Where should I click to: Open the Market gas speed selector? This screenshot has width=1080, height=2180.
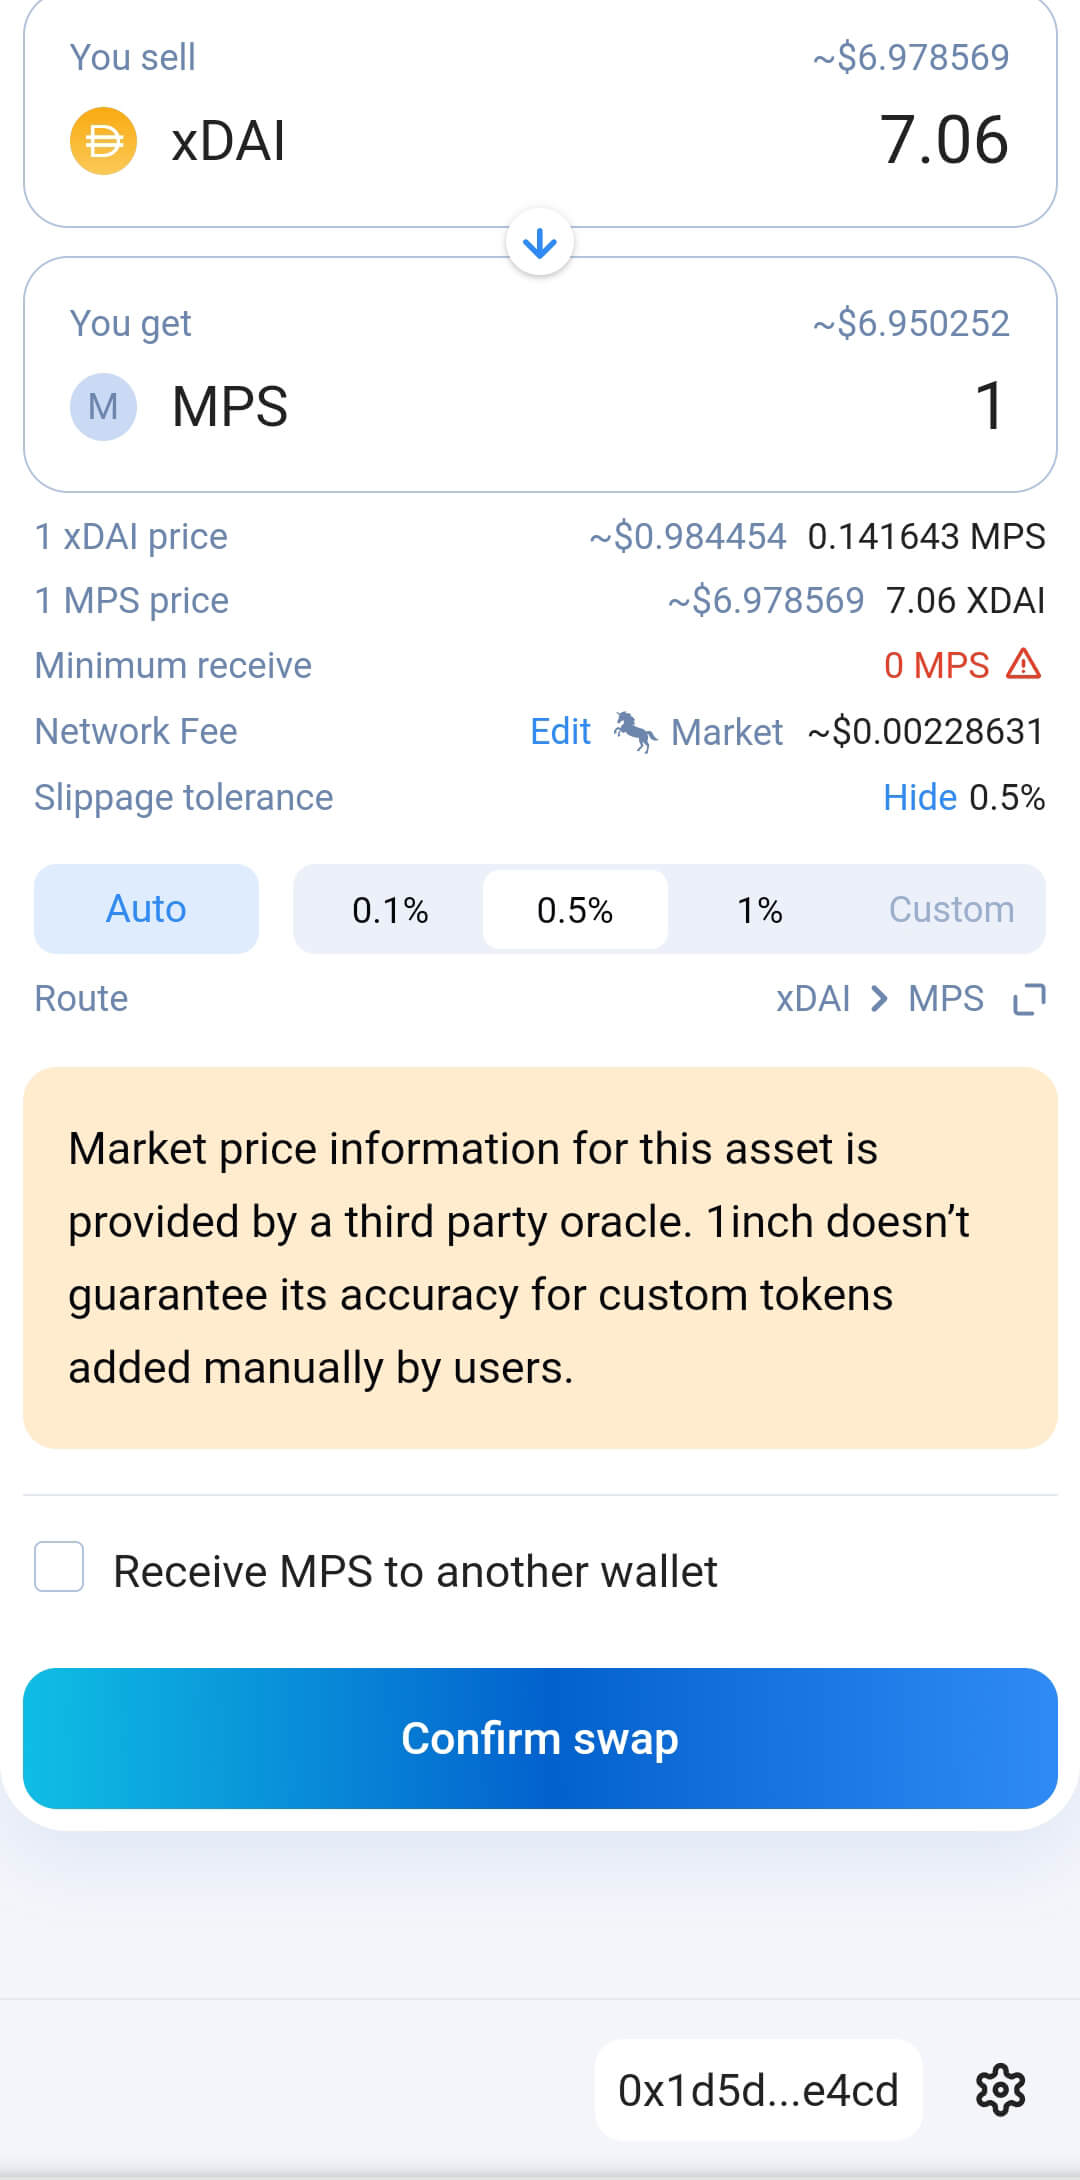click(727, 731)
